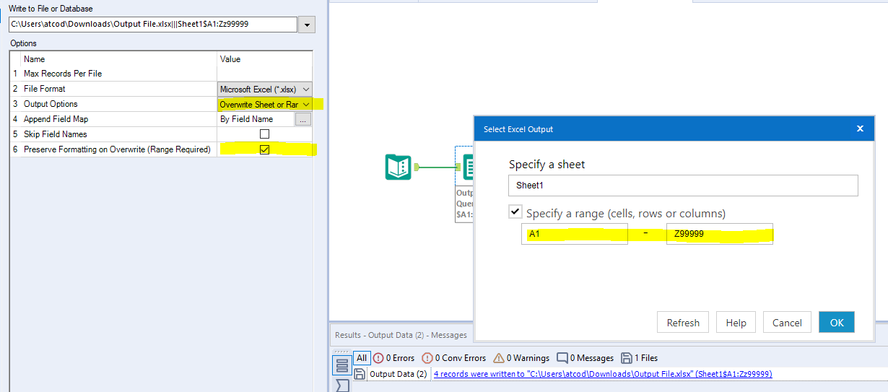The image size is (888, 392).
Task: Click the file icon beside Output Data (2)
Action: (359, 374)
